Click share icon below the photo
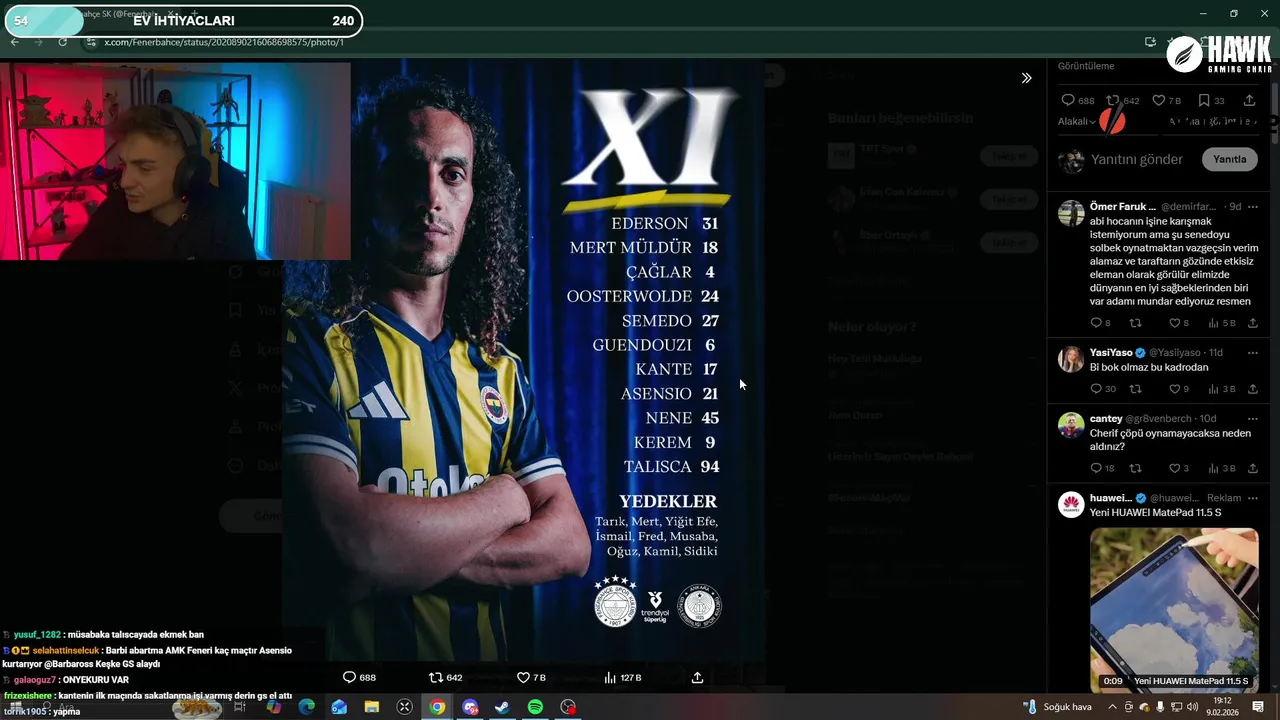The image size is (1280, 720). 697,678
